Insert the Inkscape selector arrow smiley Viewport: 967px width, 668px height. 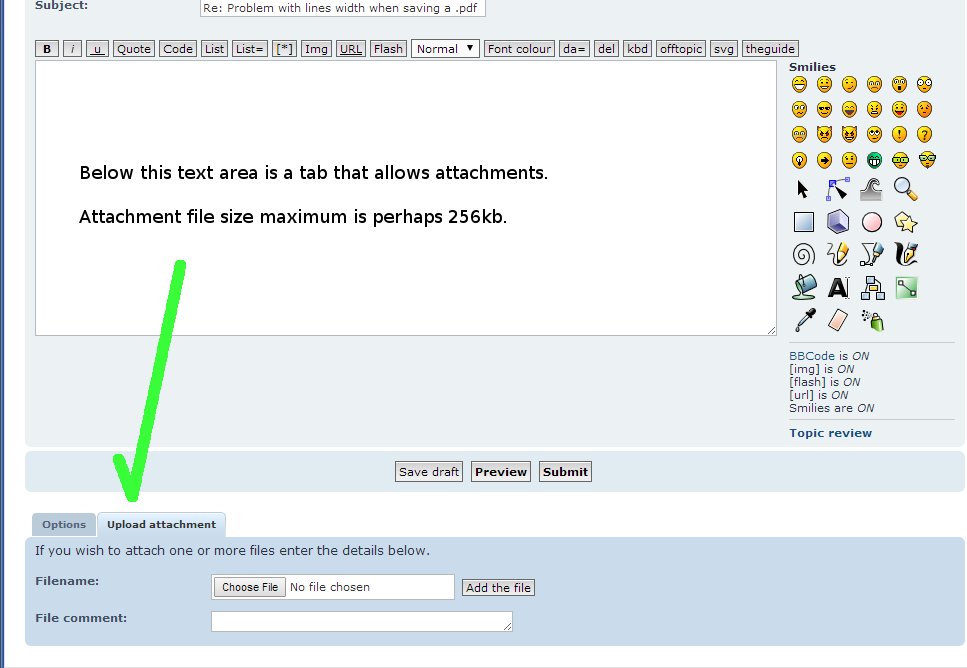pyautogui.click(x=802, y=190)
